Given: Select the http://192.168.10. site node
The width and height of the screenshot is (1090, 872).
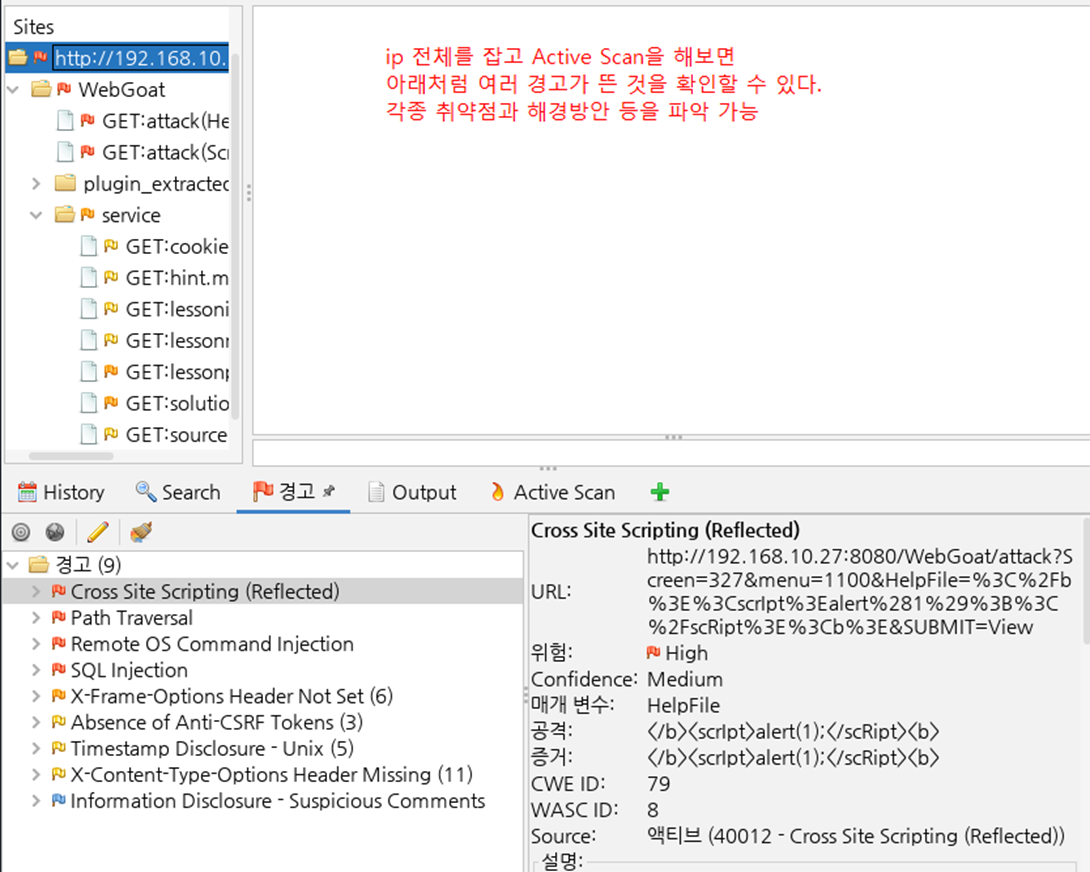Looking at the screenshot, I should 140,57.
